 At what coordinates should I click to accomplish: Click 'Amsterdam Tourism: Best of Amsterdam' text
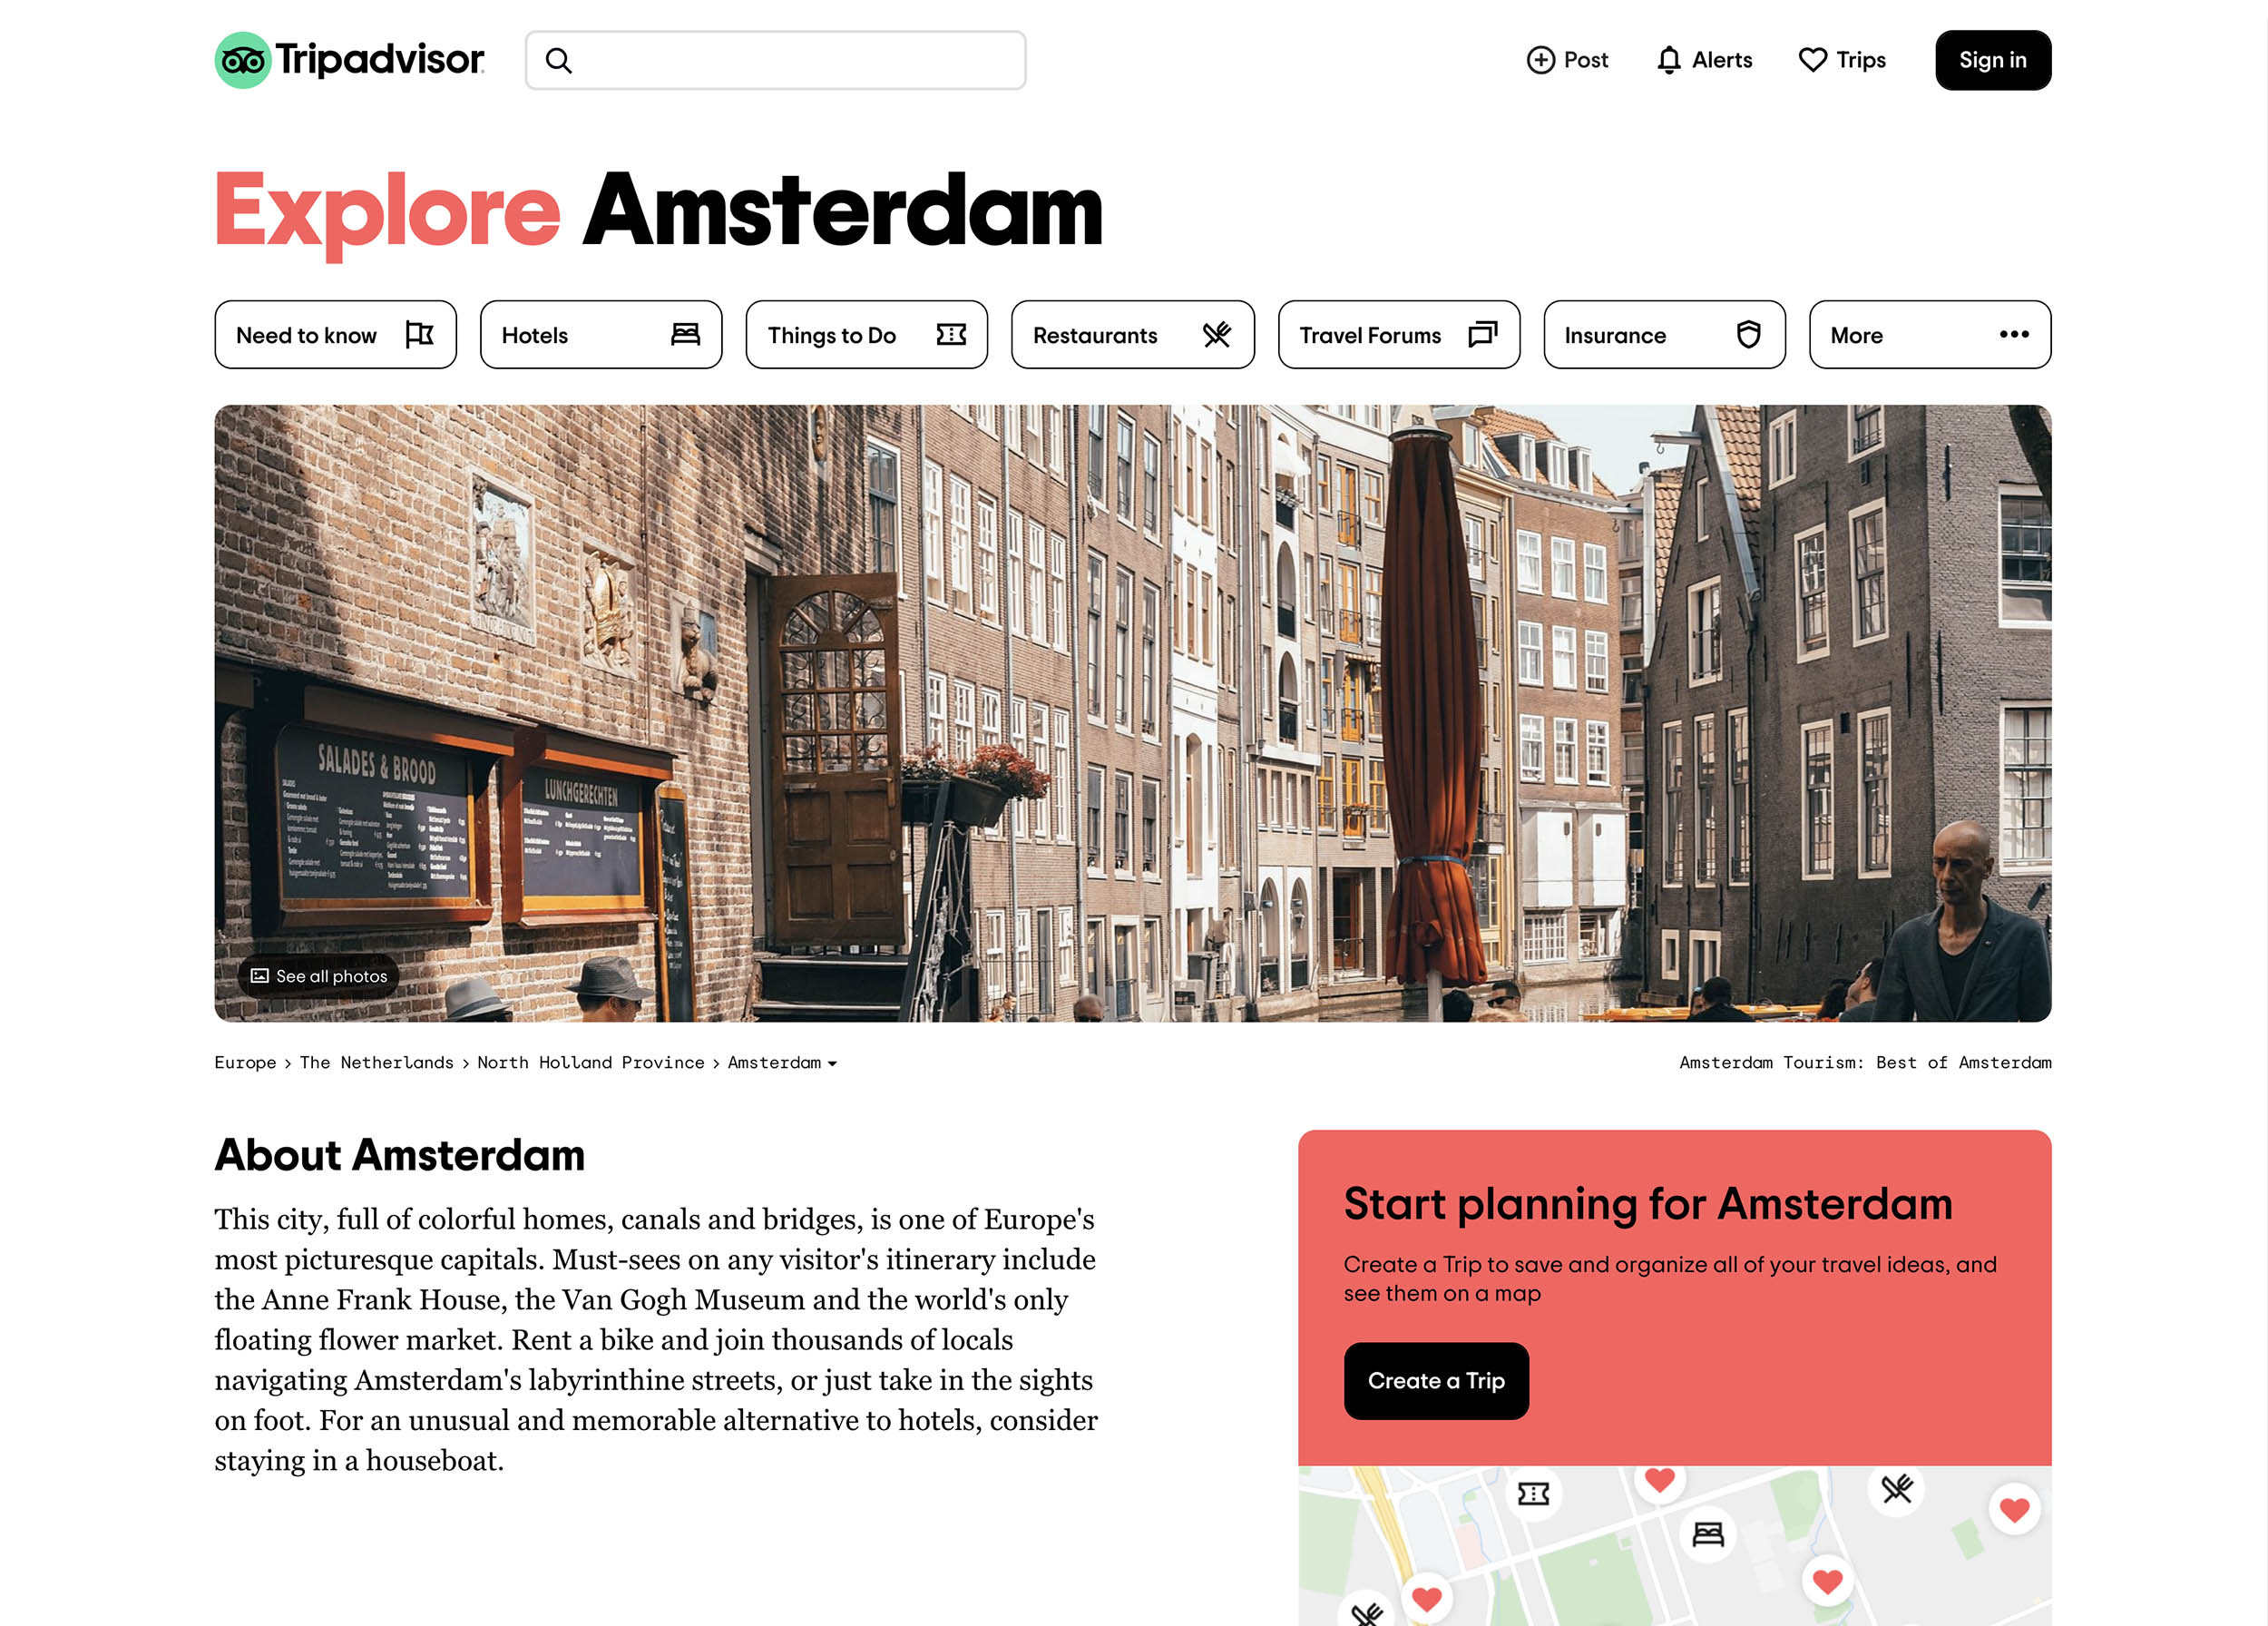point(1865,1062)
